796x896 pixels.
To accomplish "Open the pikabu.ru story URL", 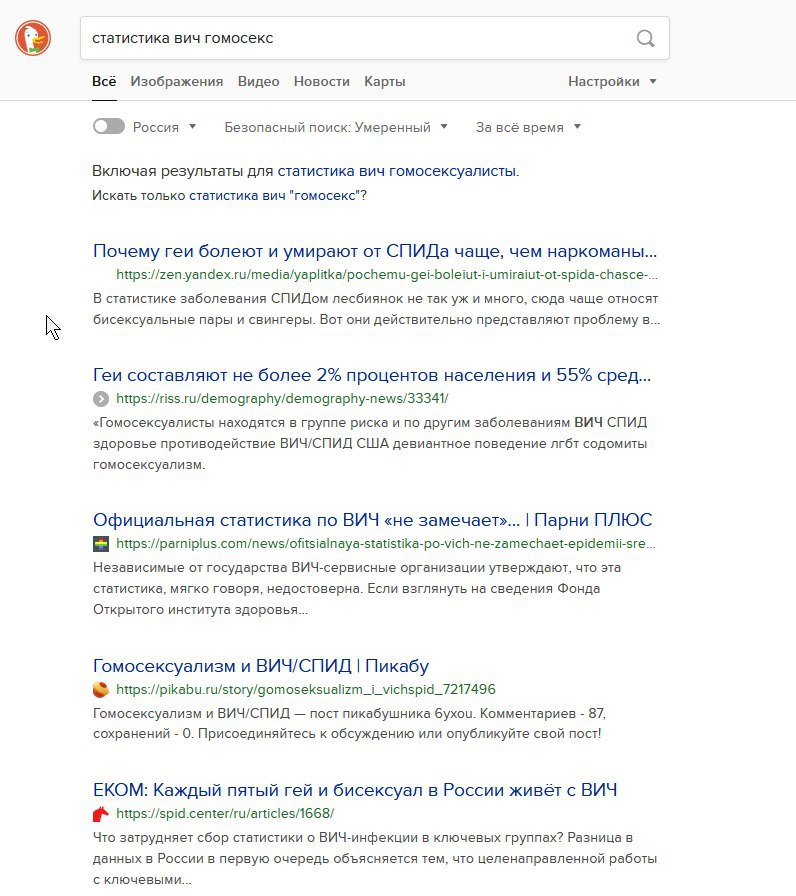I will tap(306, 690).
